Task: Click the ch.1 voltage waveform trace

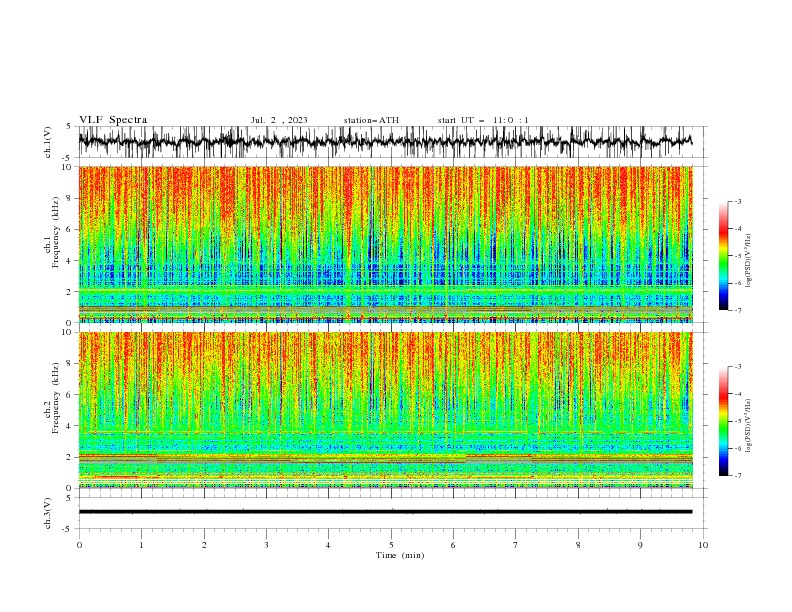Action: [x=385, y=142]
